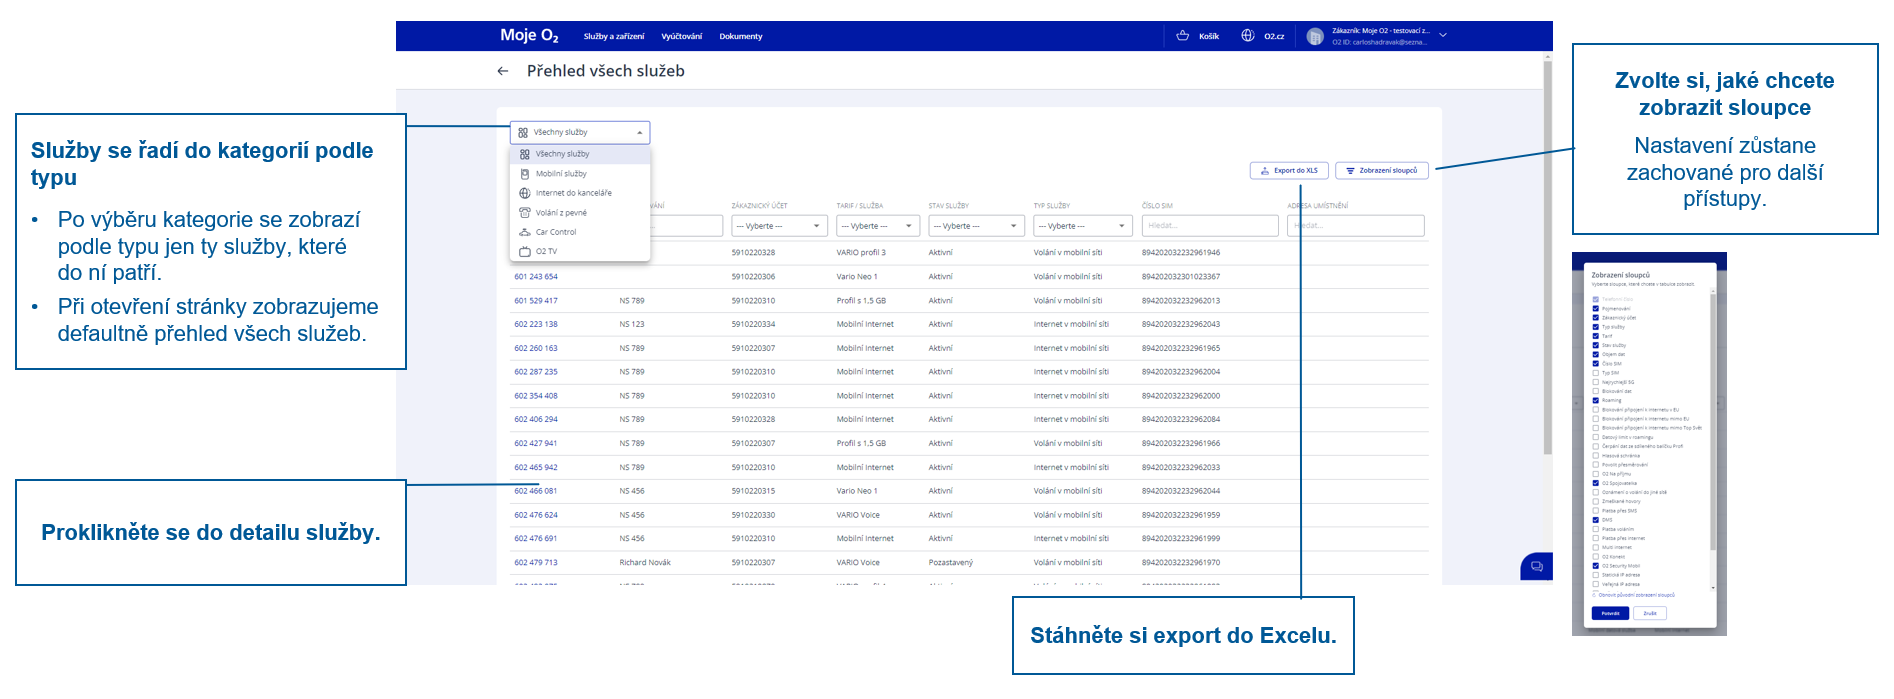Open service detail for 602 466 081
The width and height of the screenshot is (1894, 699).
(536, 491)
